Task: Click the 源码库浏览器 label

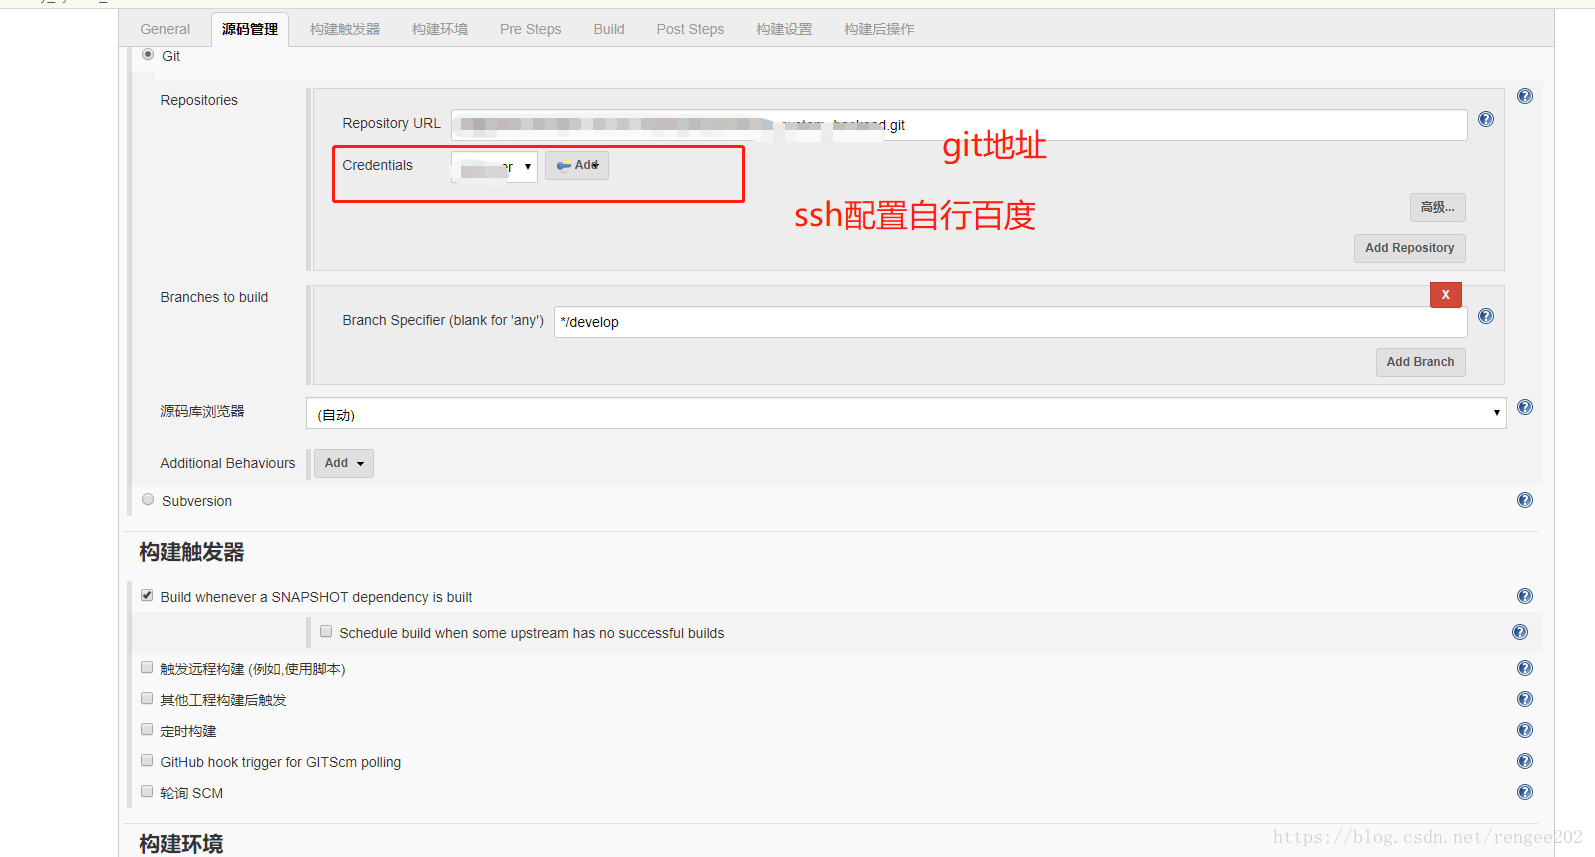Action: point(202,411)
